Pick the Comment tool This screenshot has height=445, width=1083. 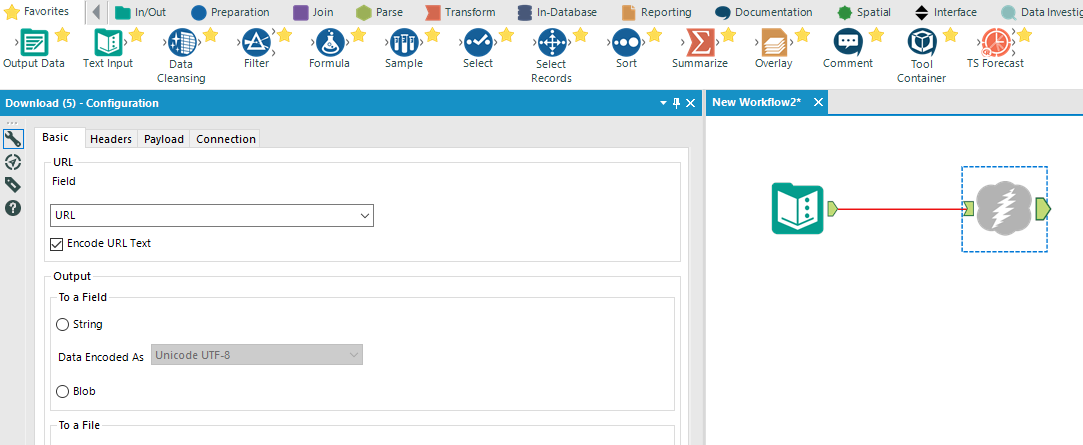coord(847,43)
